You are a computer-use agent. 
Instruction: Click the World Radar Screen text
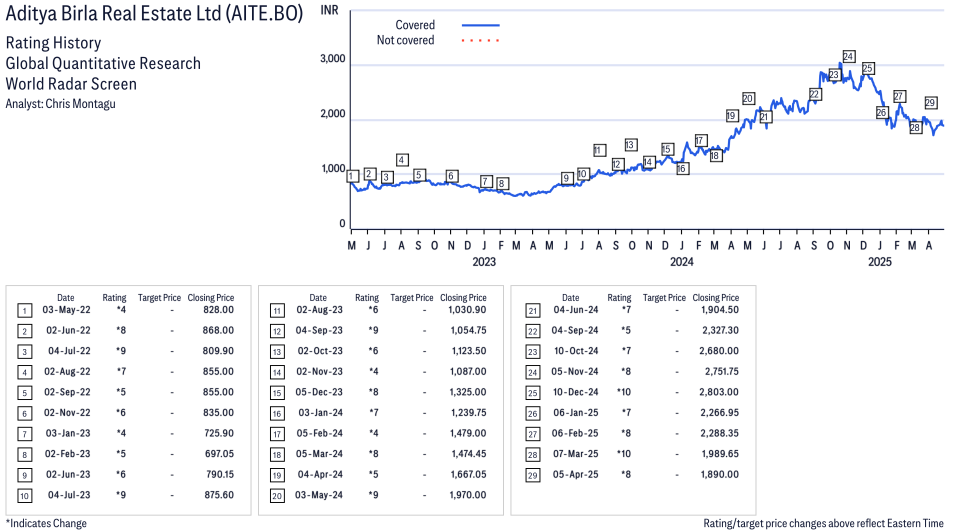tap(71, 84)
